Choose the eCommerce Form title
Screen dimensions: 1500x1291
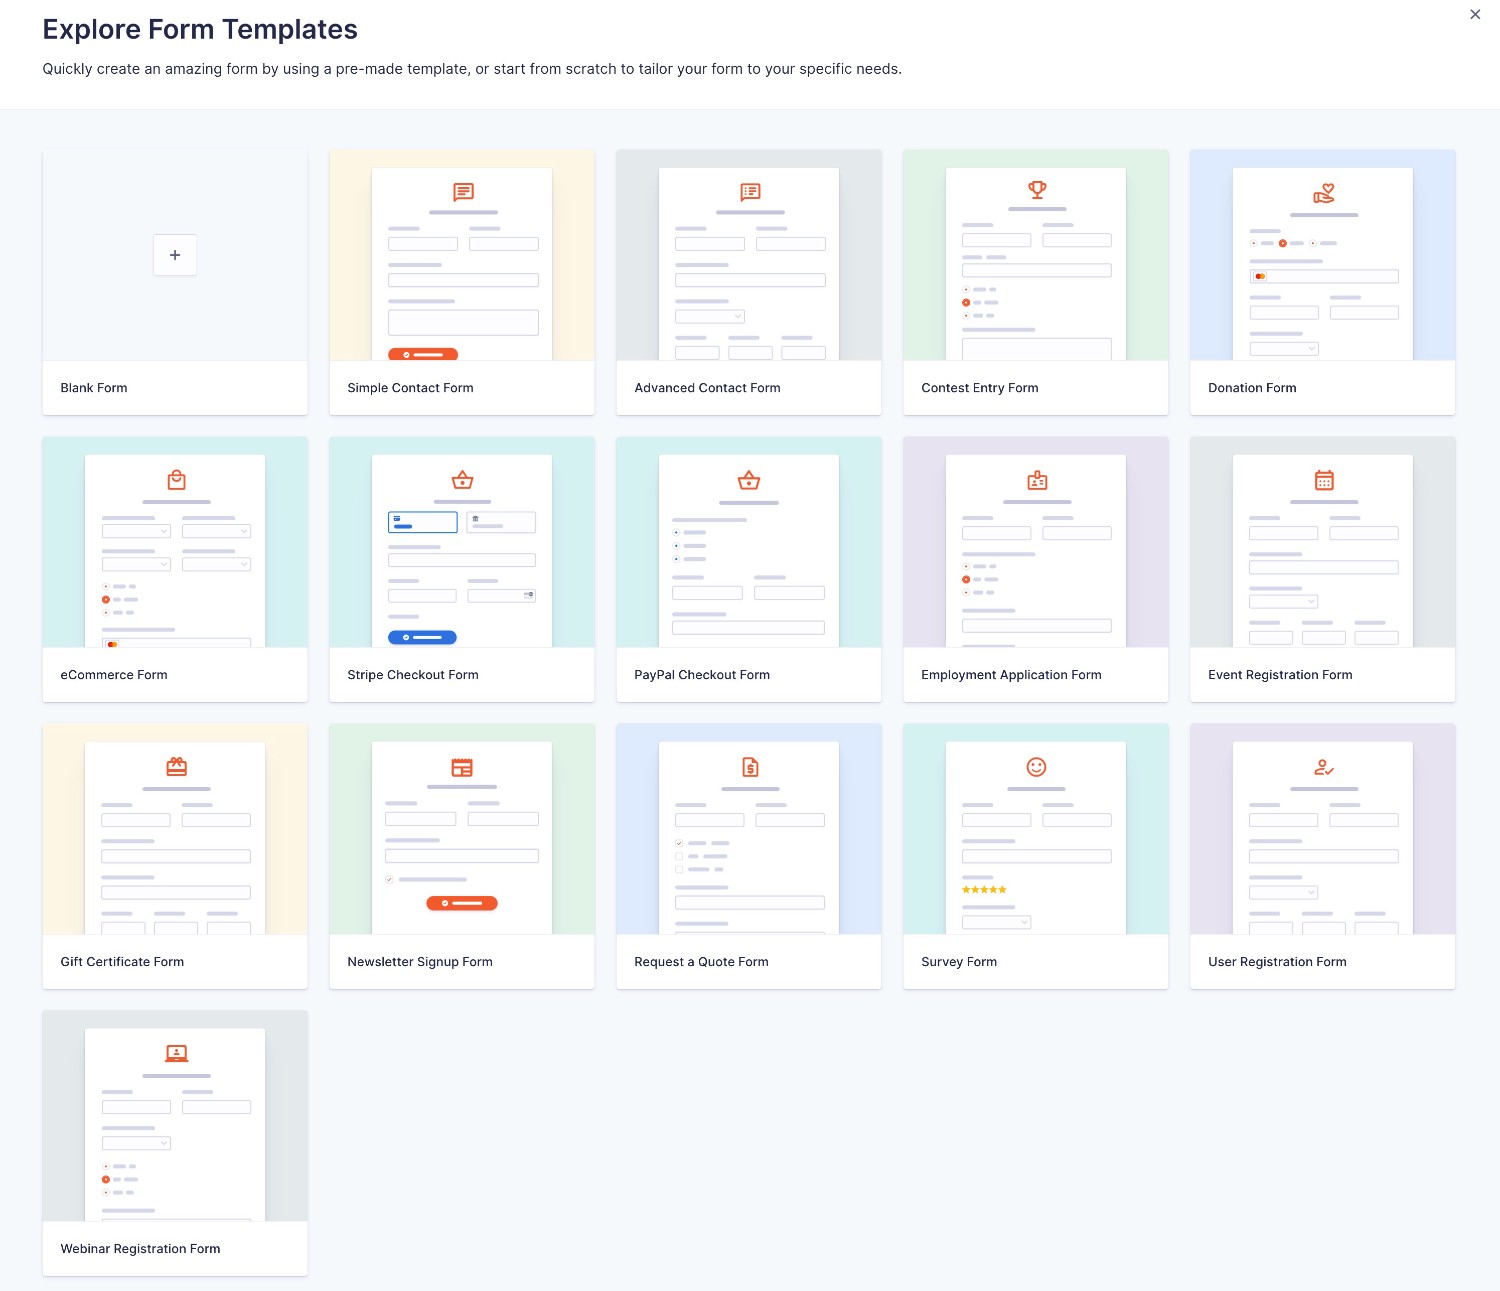[114, 675]
